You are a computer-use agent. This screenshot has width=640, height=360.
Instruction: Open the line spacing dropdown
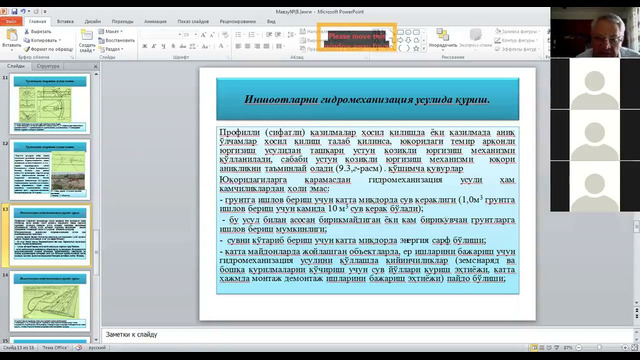point(291,35)
